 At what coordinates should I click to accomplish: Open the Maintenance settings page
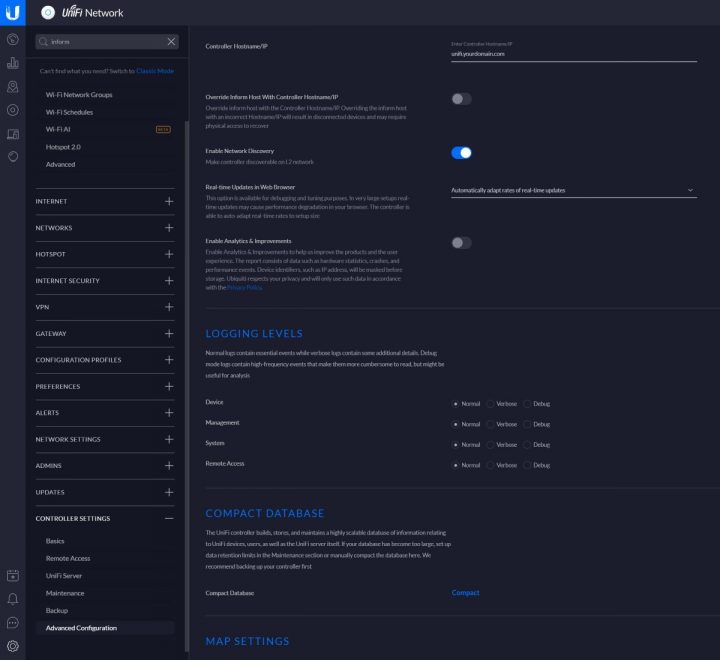[65, 593]
